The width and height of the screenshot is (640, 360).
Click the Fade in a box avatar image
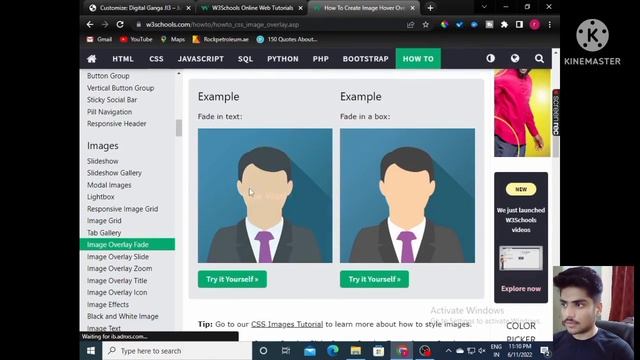coord(407,196)
